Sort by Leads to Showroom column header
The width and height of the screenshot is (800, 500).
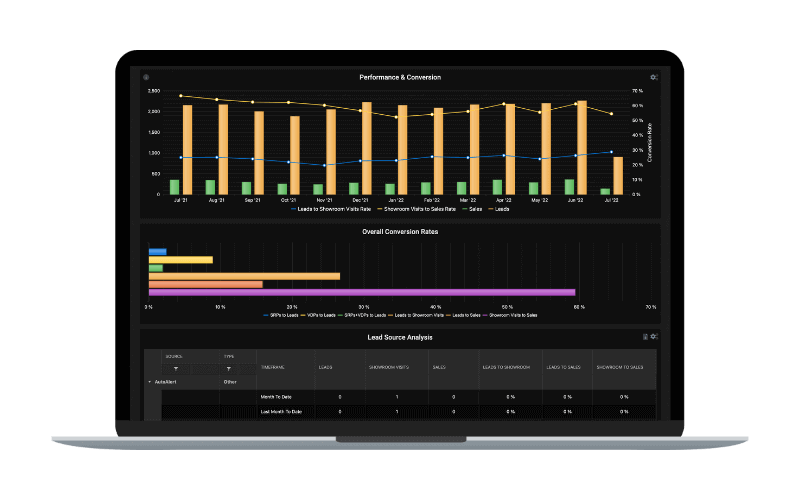point(506,367)
